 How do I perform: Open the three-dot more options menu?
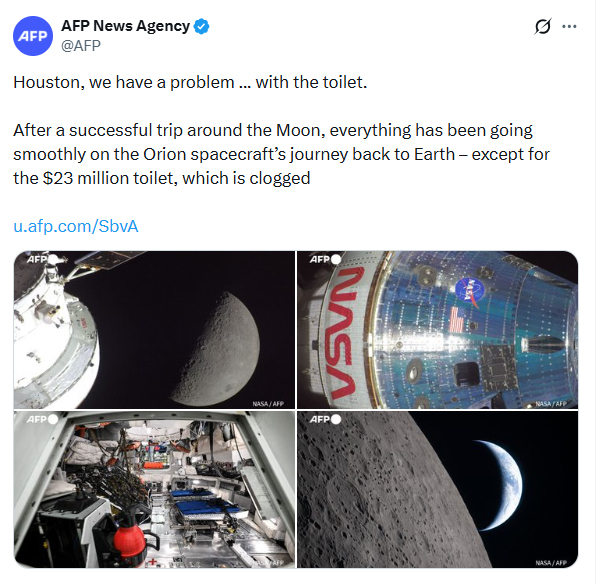coord(570,27)
